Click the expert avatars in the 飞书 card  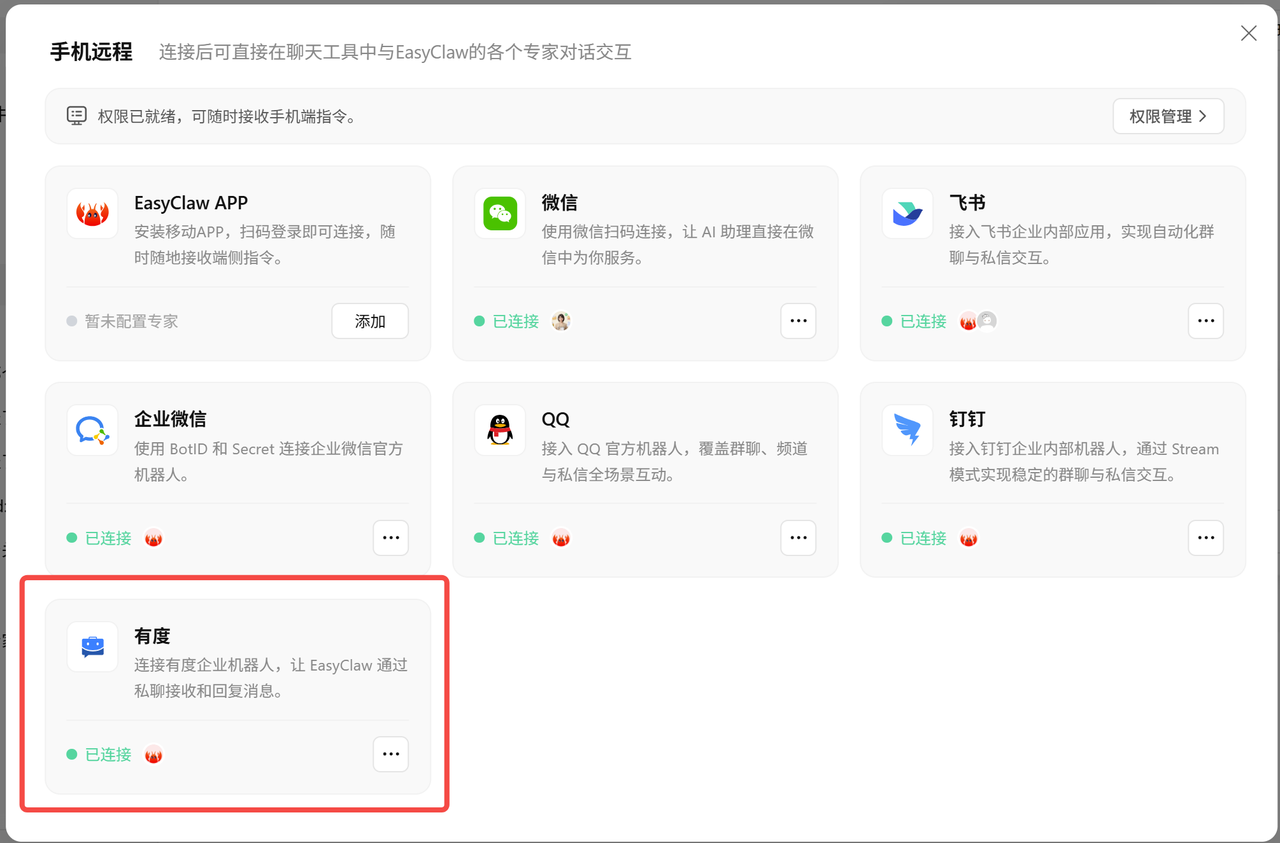pos(978,321)
